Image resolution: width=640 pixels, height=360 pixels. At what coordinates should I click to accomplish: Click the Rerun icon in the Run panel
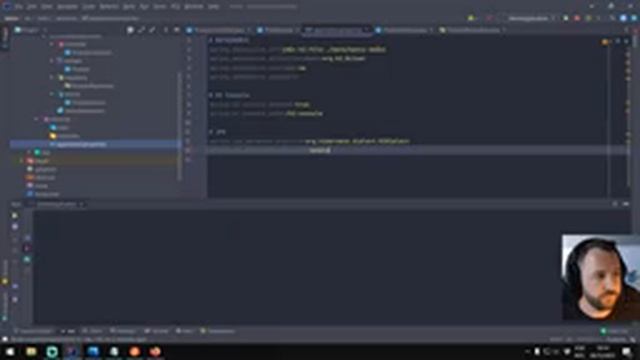(15, 215)
